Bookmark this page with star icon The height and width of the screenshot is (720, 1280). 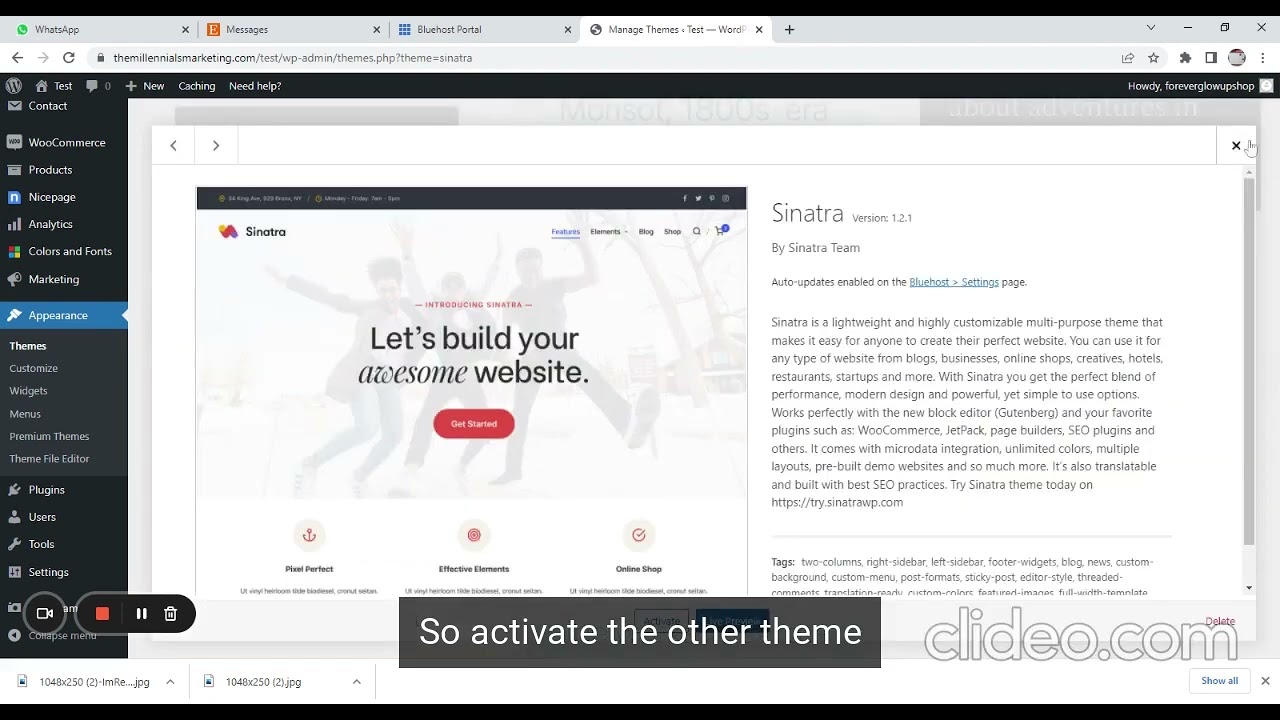(x=1153, y=58)
